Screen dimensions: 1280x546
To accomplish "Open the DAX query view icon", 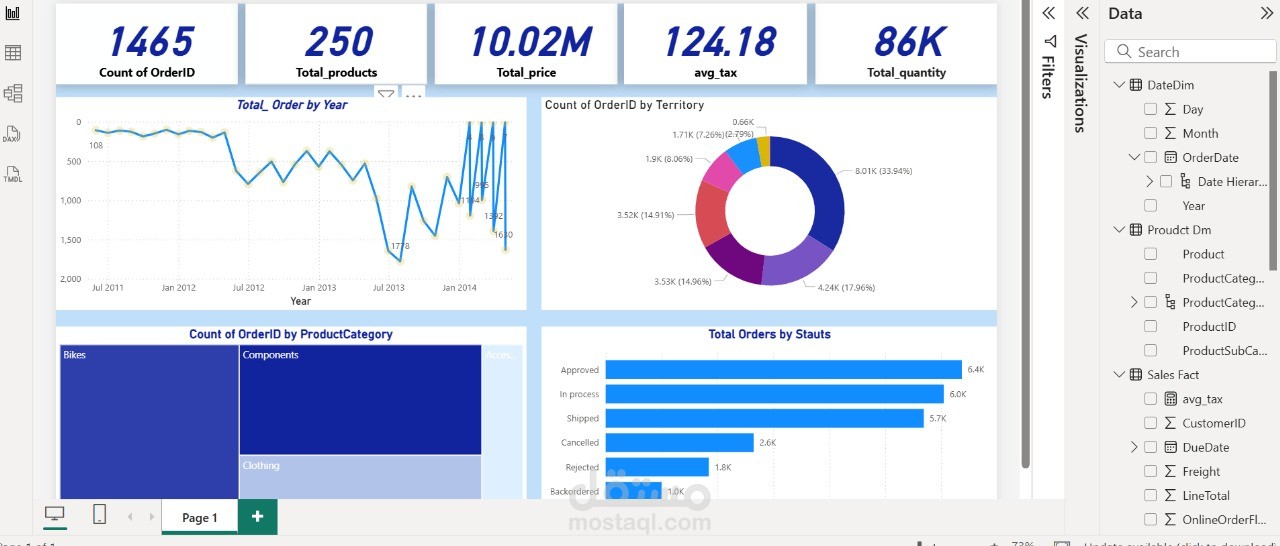I will pyautogui.click(x=13, y=134).
